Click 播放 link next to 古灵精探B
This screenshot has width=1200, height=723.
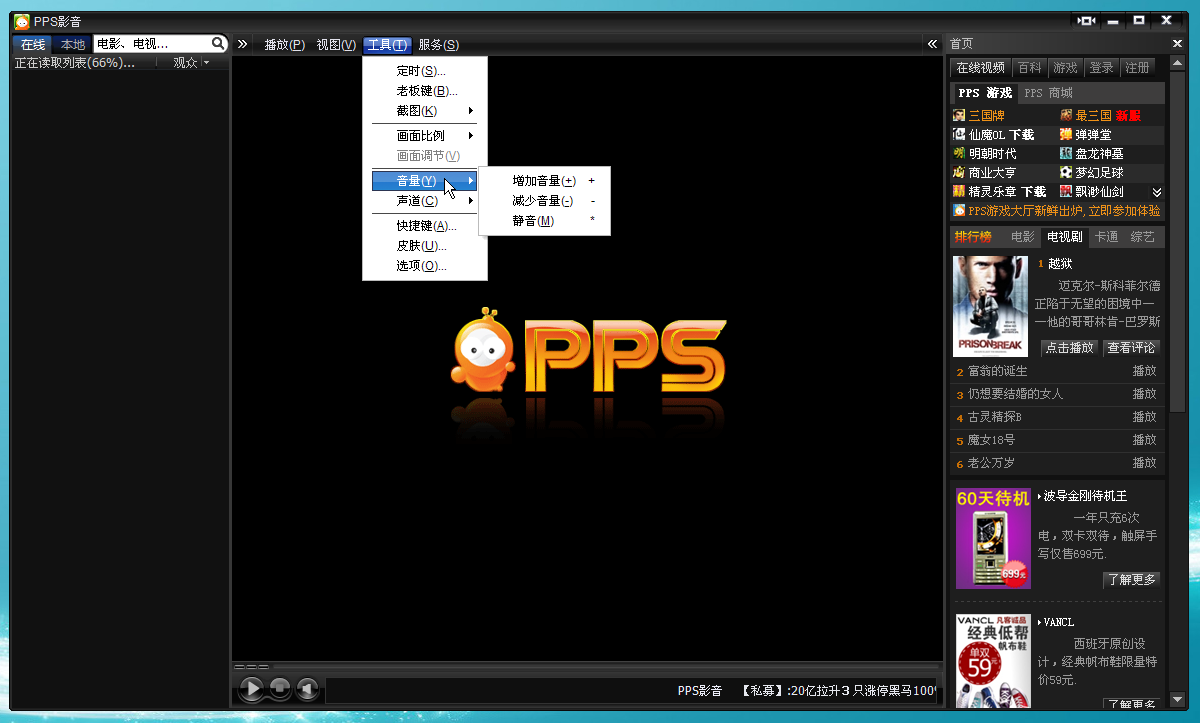click(x=1144, y=417)
